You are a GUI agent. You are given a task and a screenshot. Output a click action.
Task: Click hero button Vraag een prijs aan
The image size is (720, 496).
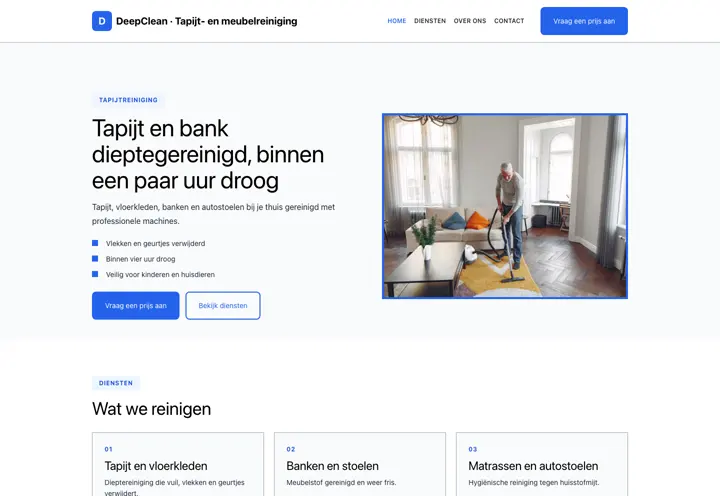pyautogui.click(x=135, y=305)
